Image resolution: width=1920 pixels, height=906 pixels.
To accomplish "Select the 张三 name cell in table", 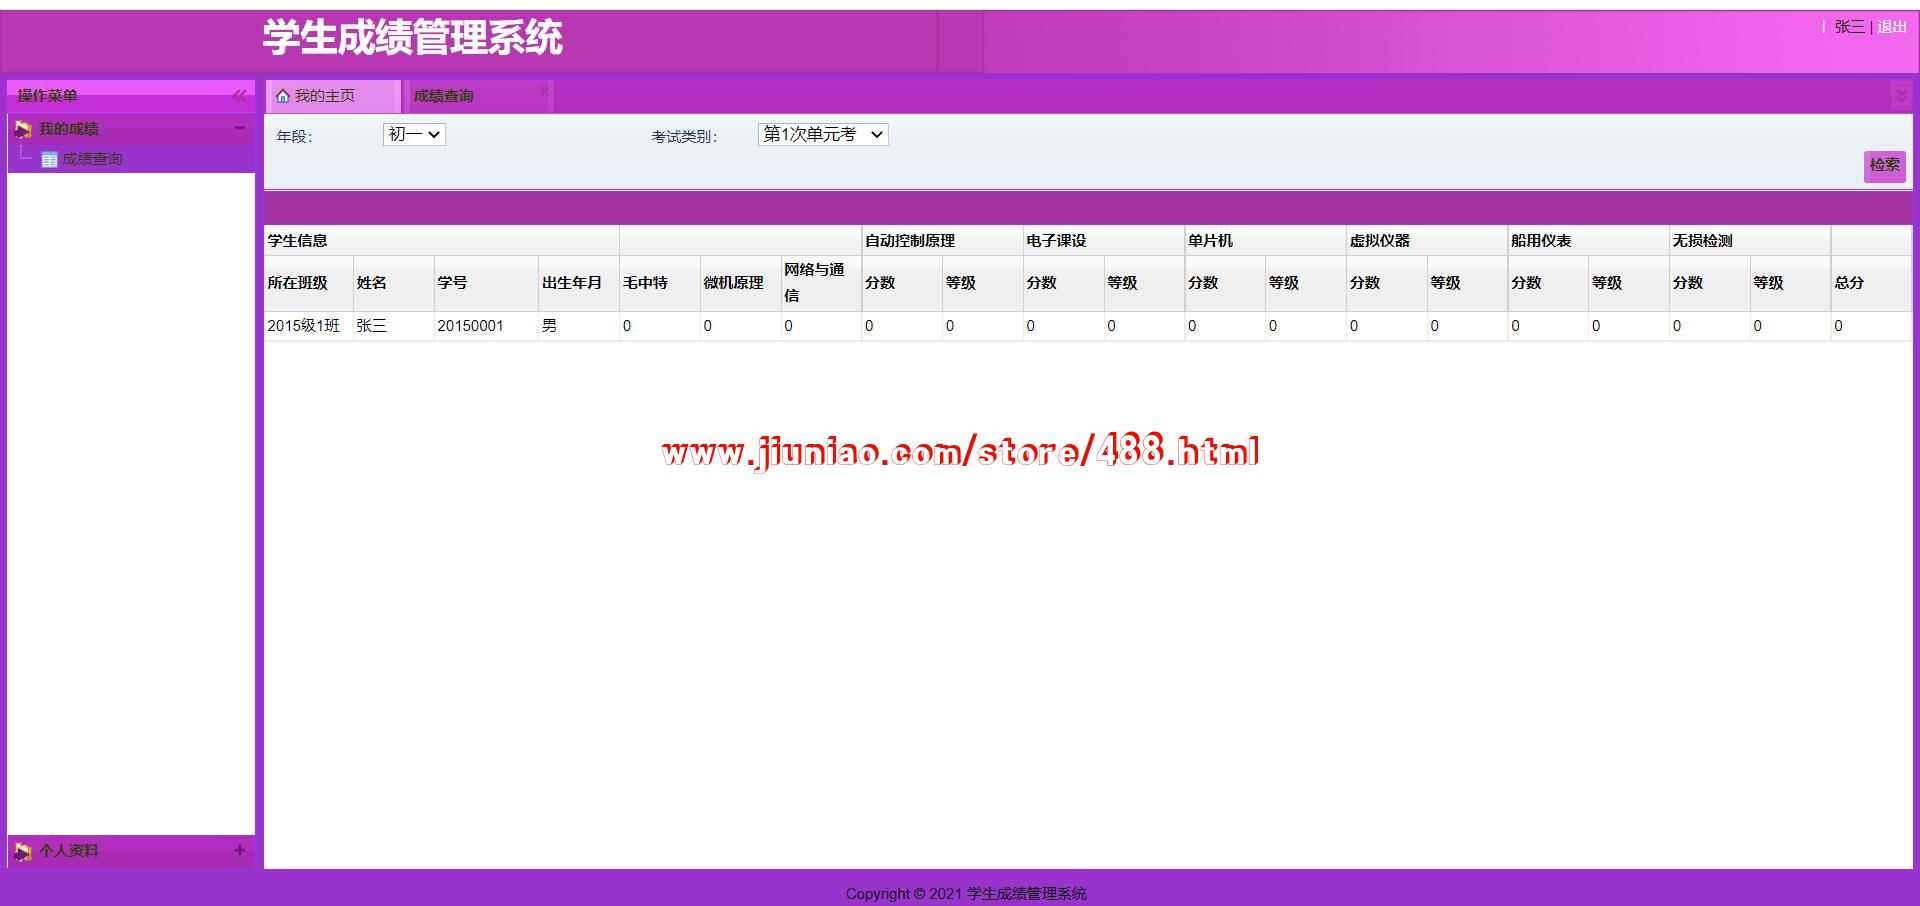I will (393, 326).
